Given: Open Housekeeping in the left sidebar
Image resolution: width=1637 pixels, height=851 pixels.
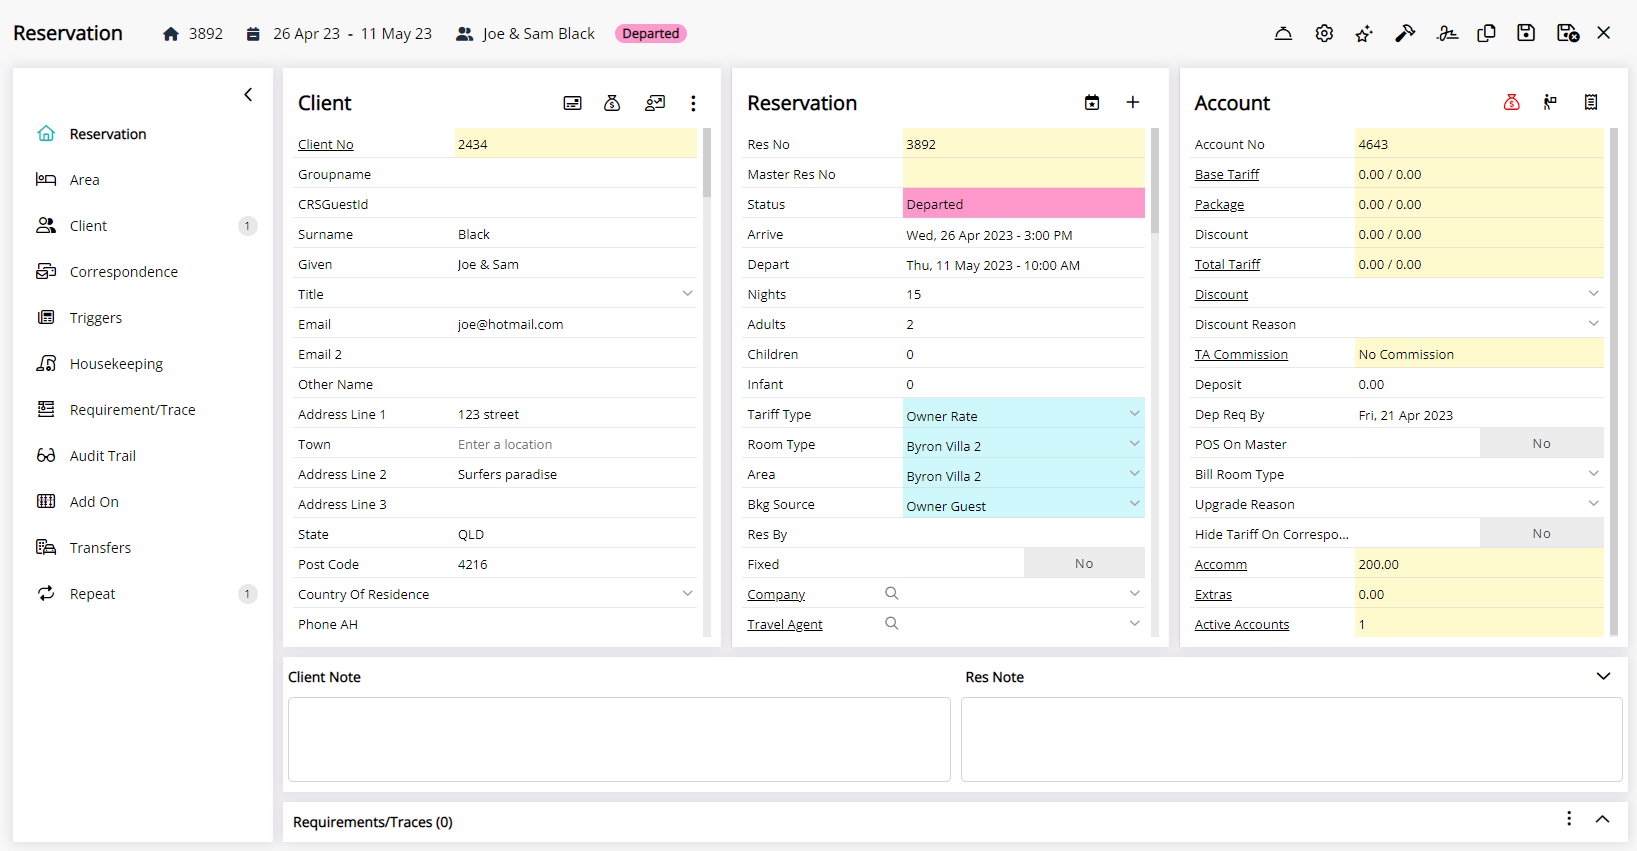Looking at the screenshot, I should (x=116, y=364).
